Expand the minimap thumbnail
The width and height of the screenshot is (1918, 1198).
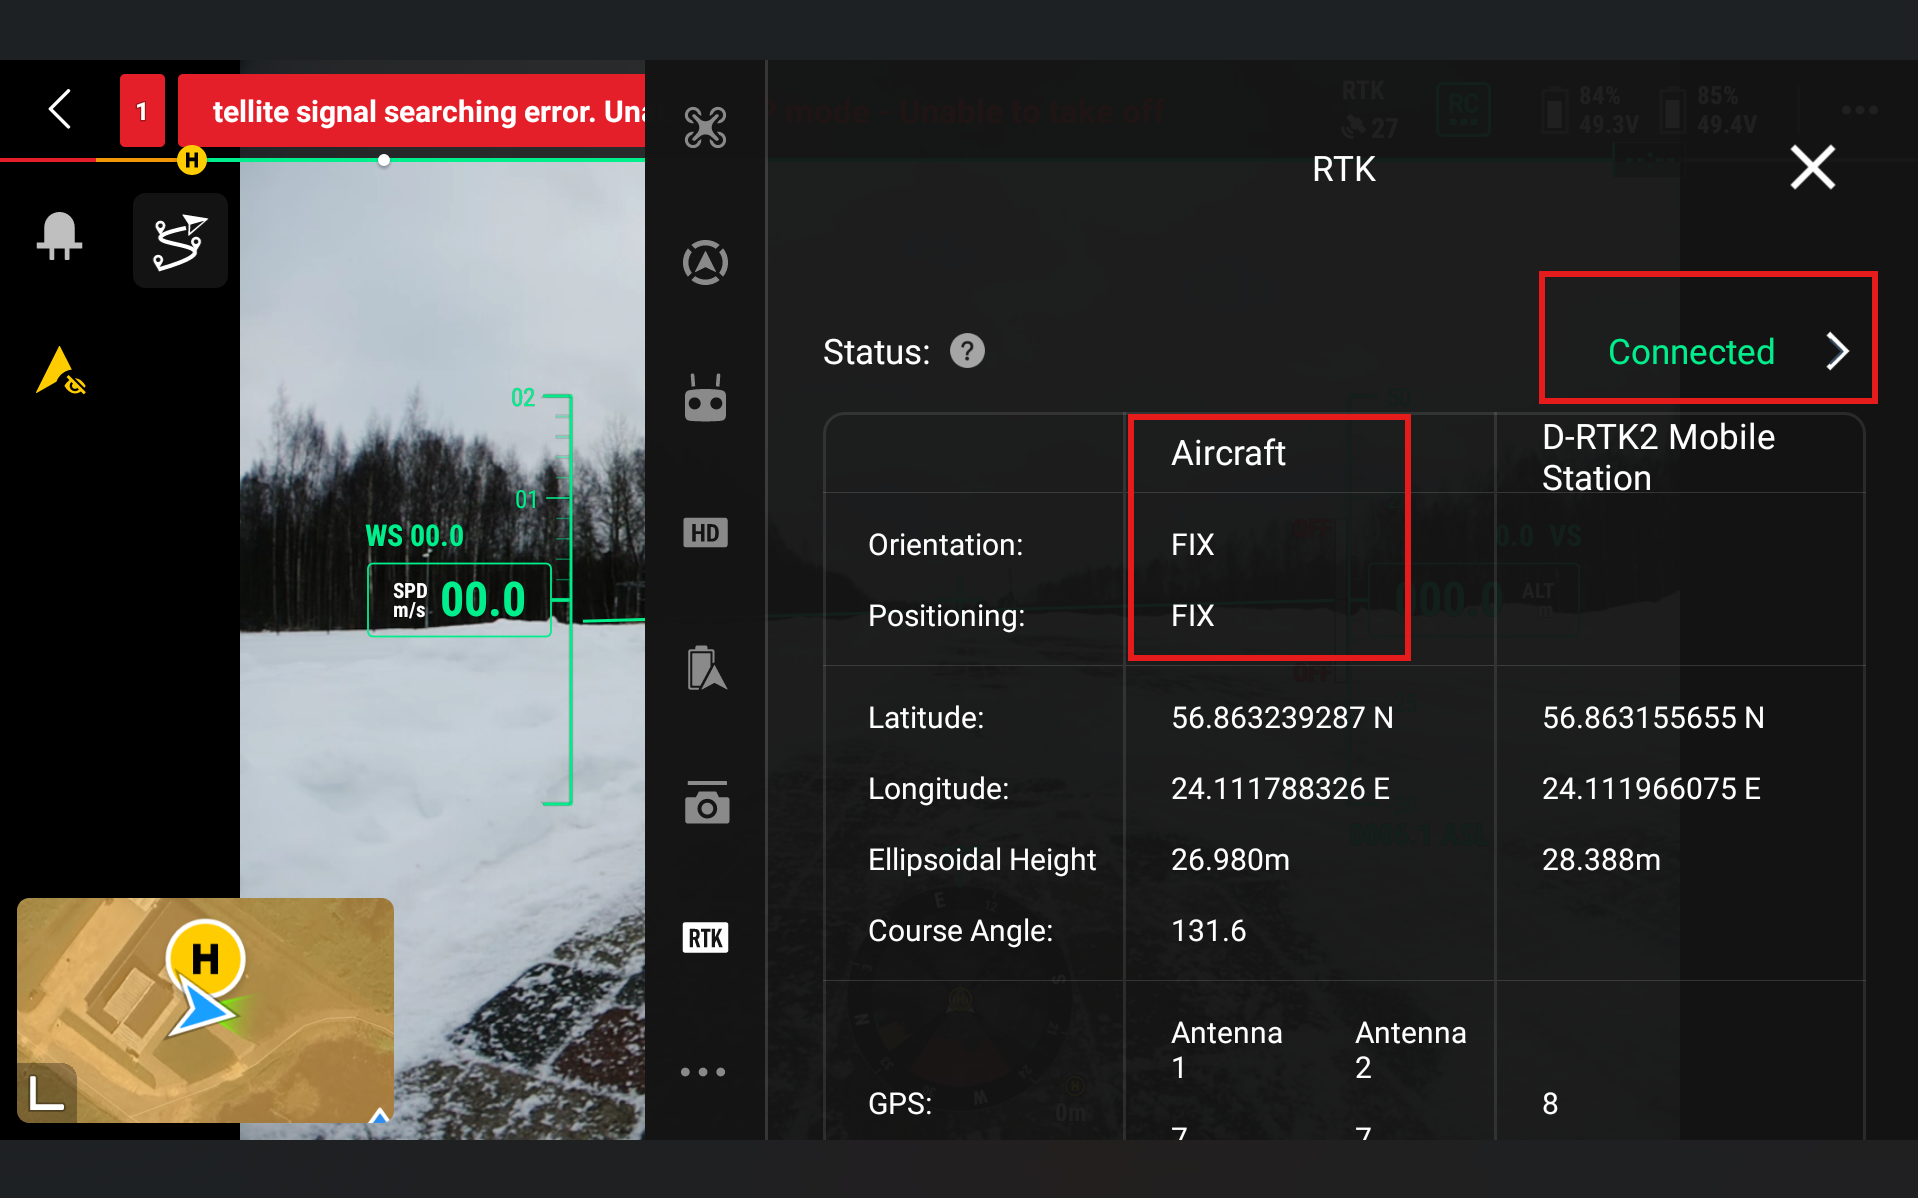[x=205, y=1010]
